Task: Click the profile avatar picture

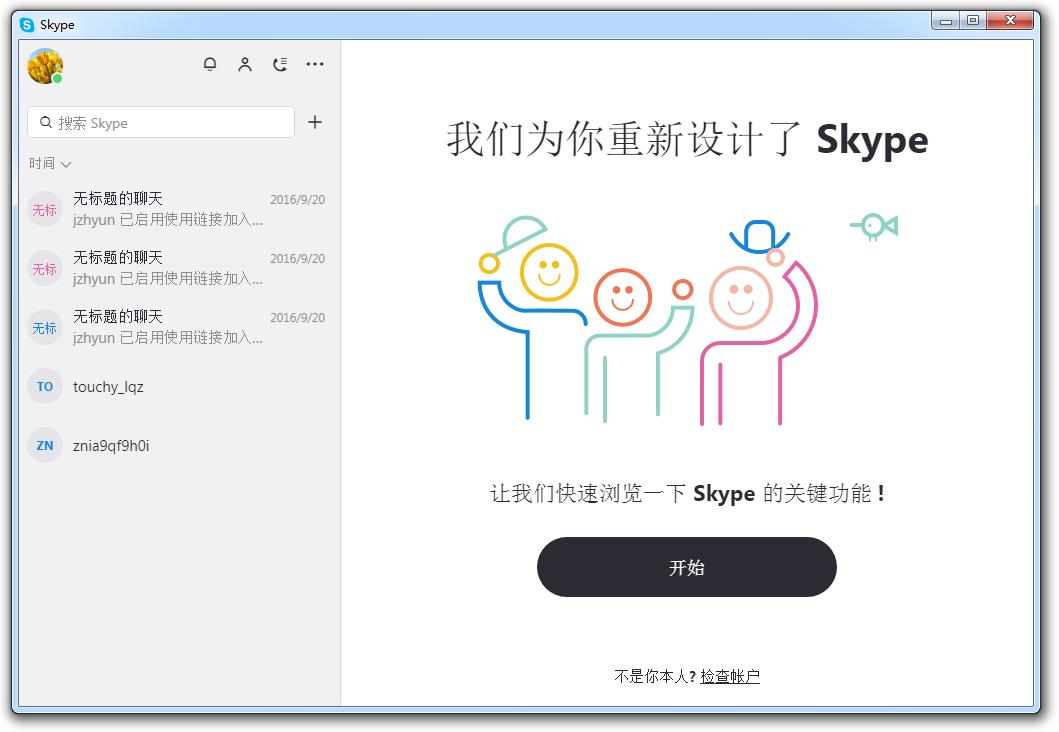Action: tap(45, 66)
